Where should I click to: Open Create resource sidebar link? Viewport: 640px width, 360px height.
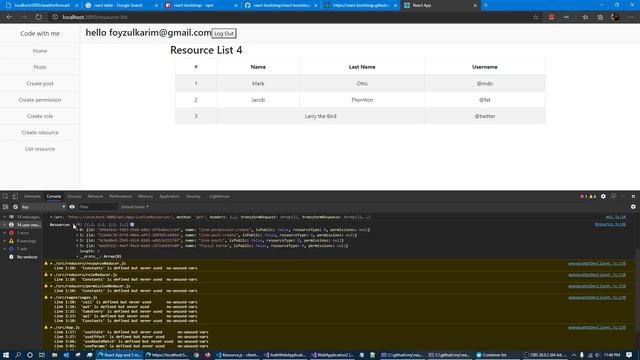[x=40, y=133]
